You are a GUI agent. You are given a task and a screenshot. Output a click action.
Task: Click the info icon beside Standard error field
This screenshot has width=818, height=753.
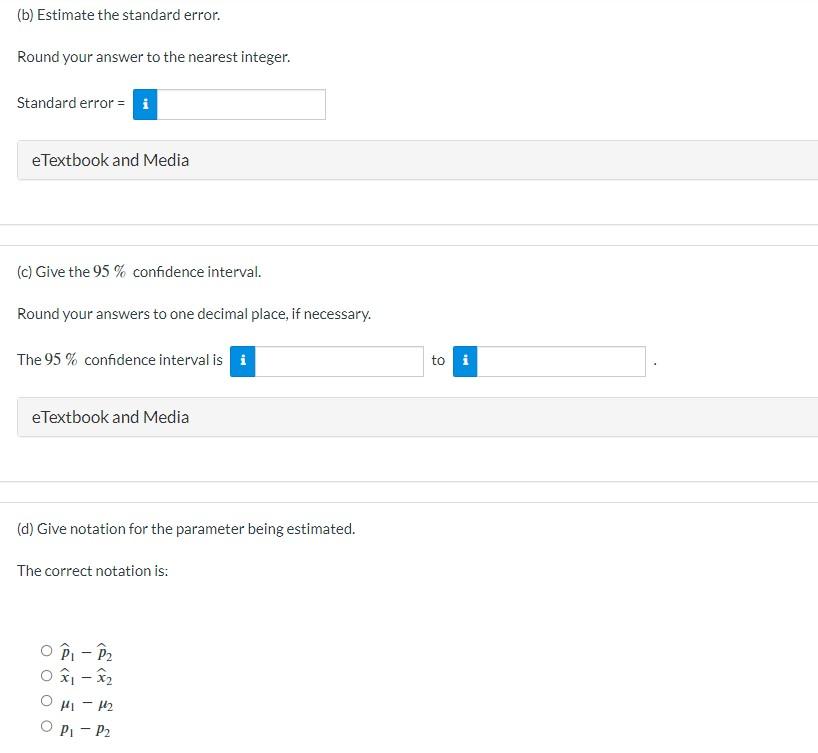tap(145, 104)
